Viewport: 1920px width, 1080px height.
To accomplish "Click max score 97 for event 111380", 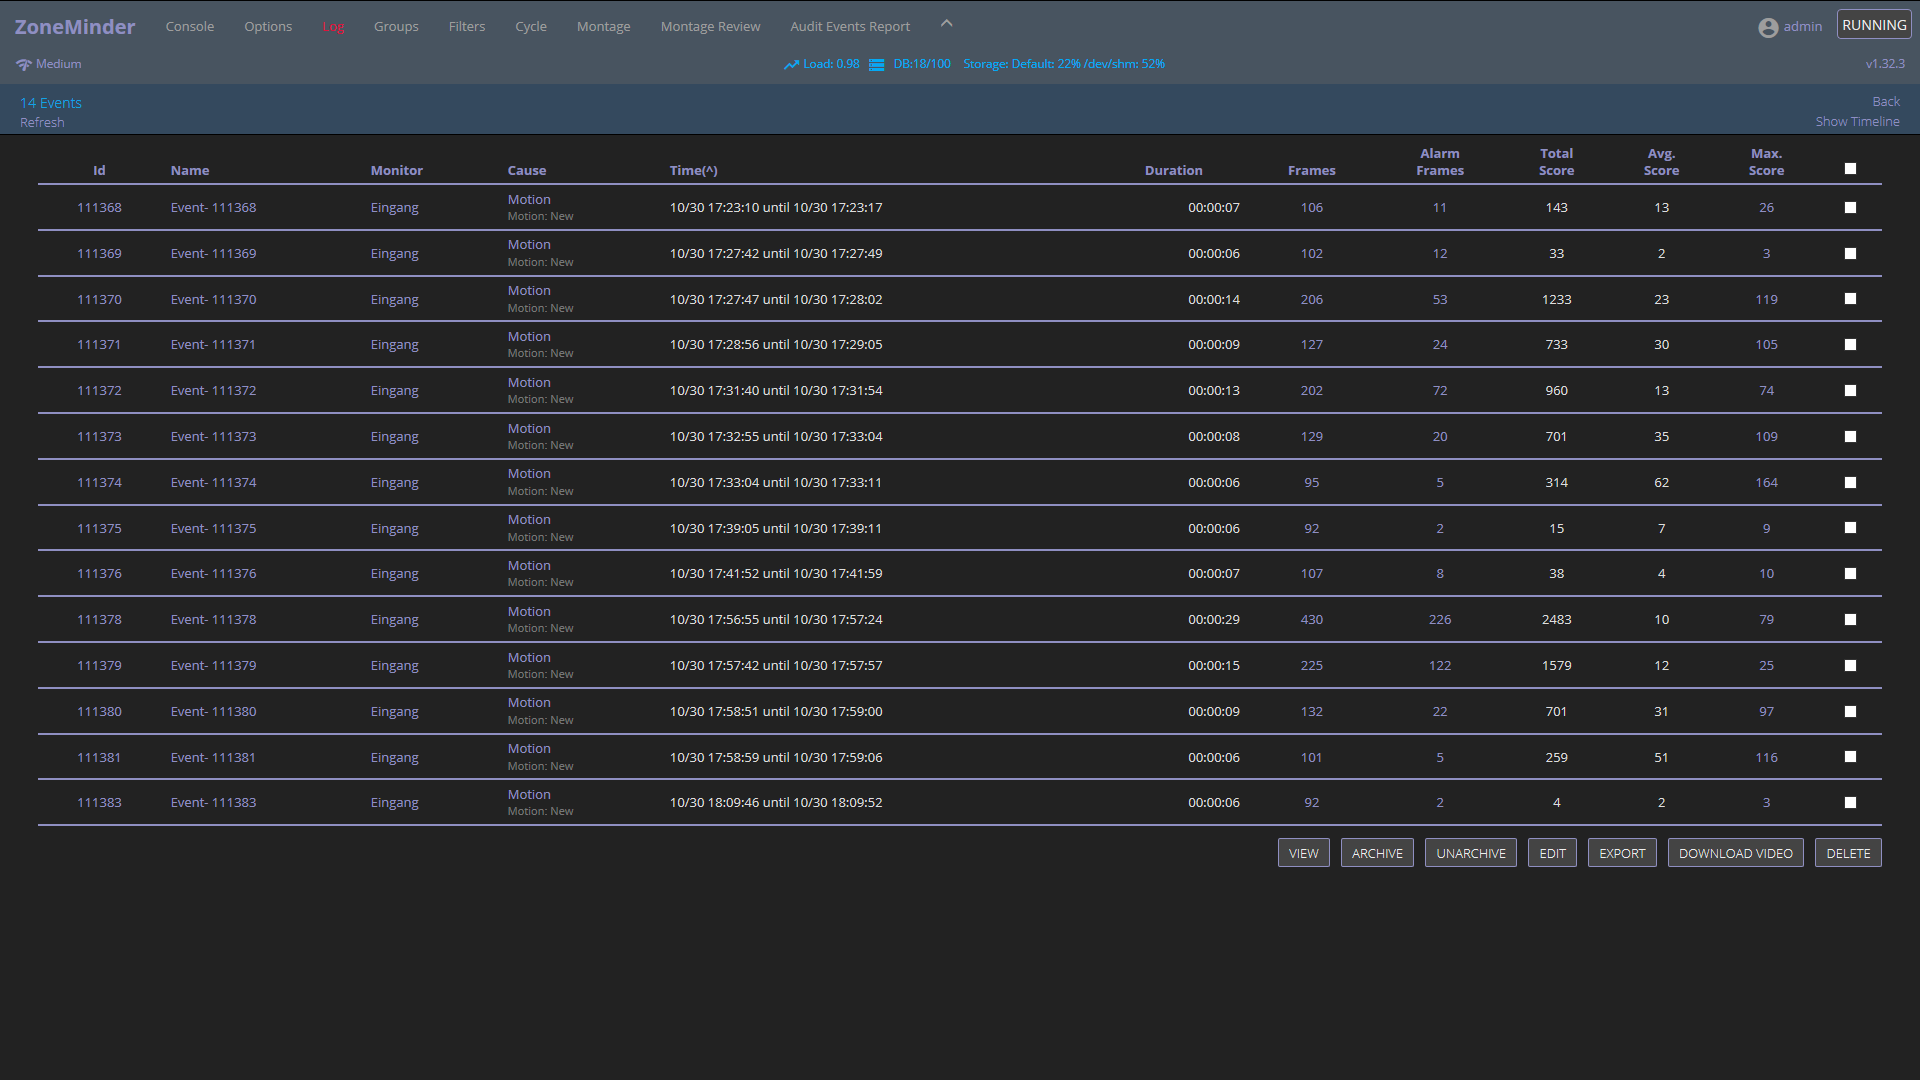I will [1766, 712].
